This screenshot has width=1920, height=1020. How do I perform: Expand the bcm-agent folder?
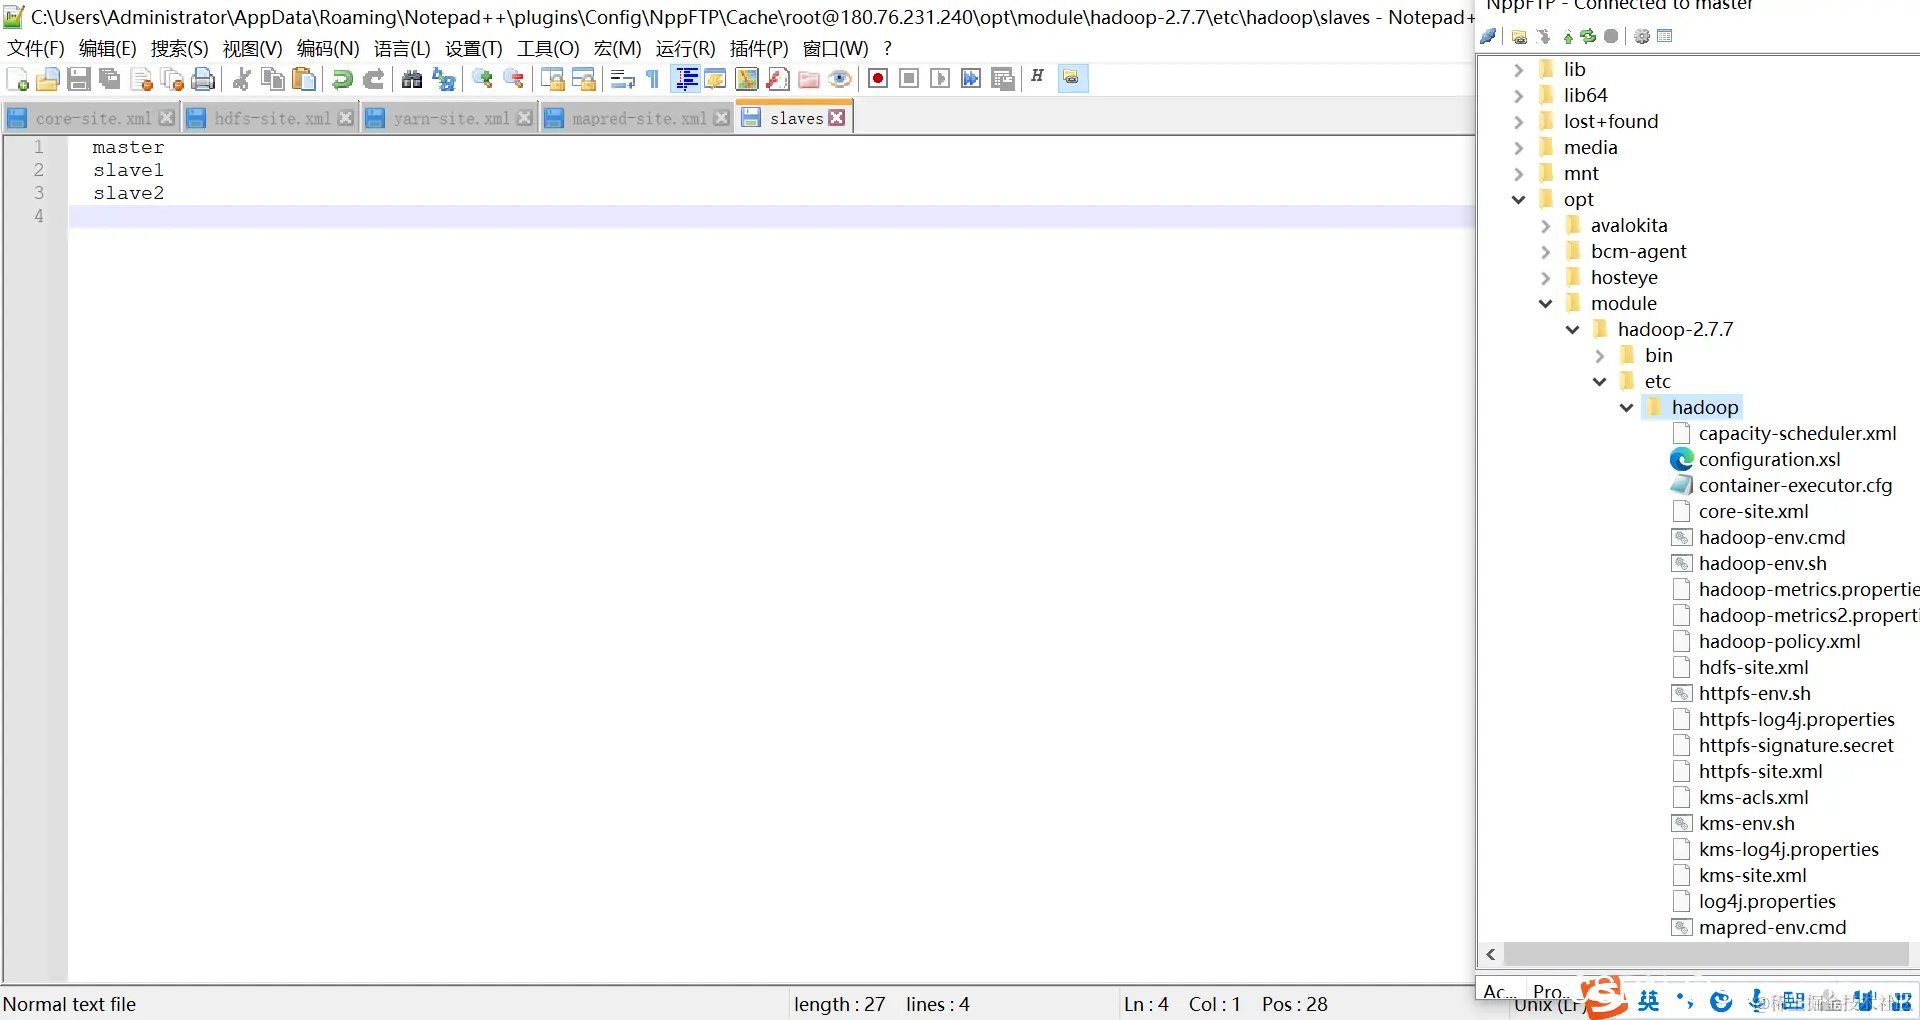pyautogui.click(x=1545, y=251)
